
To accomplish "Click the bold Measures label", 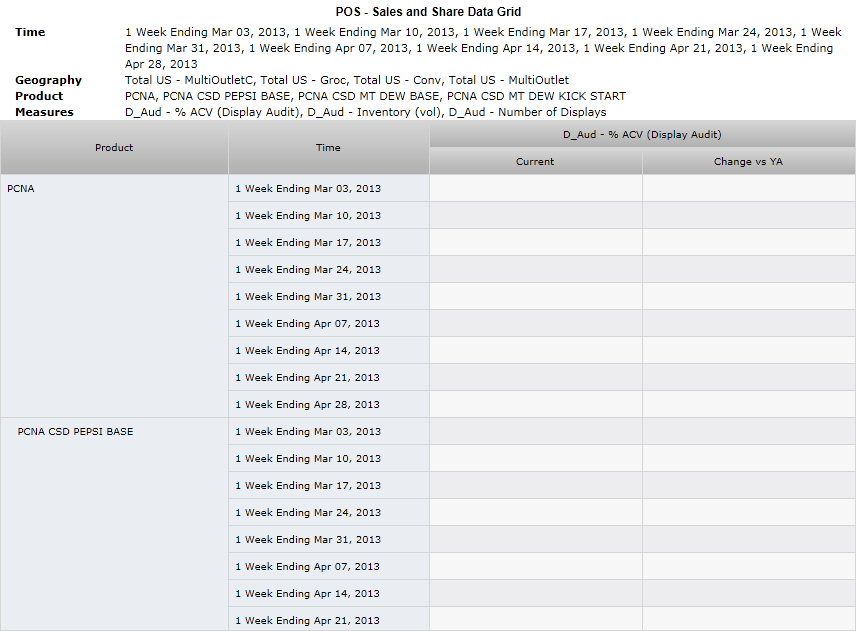I will [44, 112].
